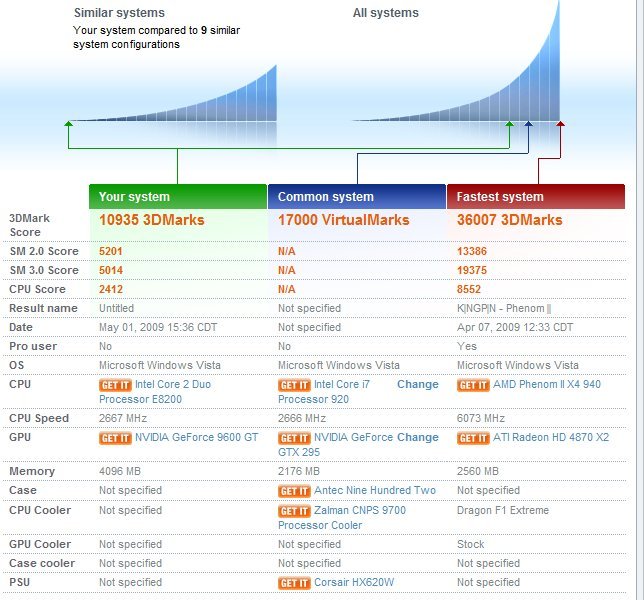Click GPU Cooler value Stock
The width and height of the screenshot is (644, 600).
pyautogui.click(x=471, y=545)
